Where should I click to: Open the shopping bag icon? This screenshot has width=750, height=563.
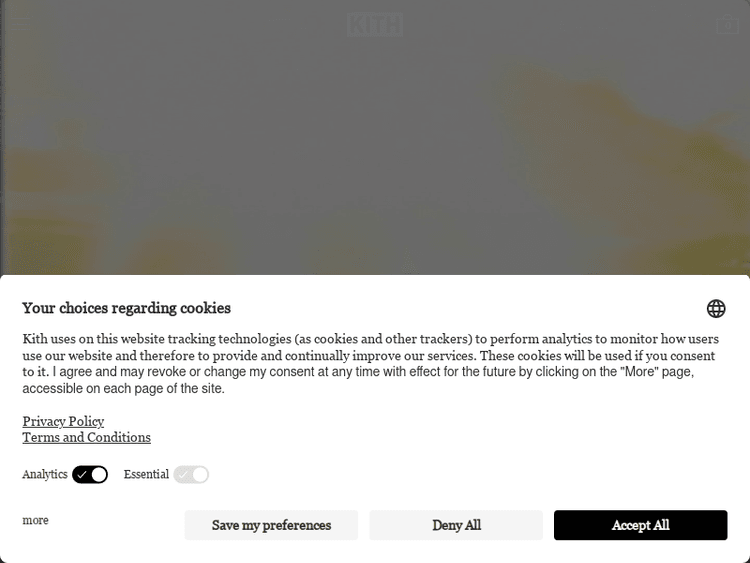click(x=727, y=23)
